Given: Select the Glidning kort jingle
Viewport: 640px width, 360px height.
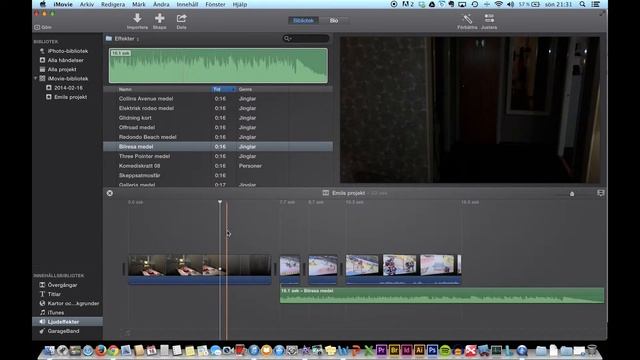Looking at the screenshot, I should tap(218, 118).
